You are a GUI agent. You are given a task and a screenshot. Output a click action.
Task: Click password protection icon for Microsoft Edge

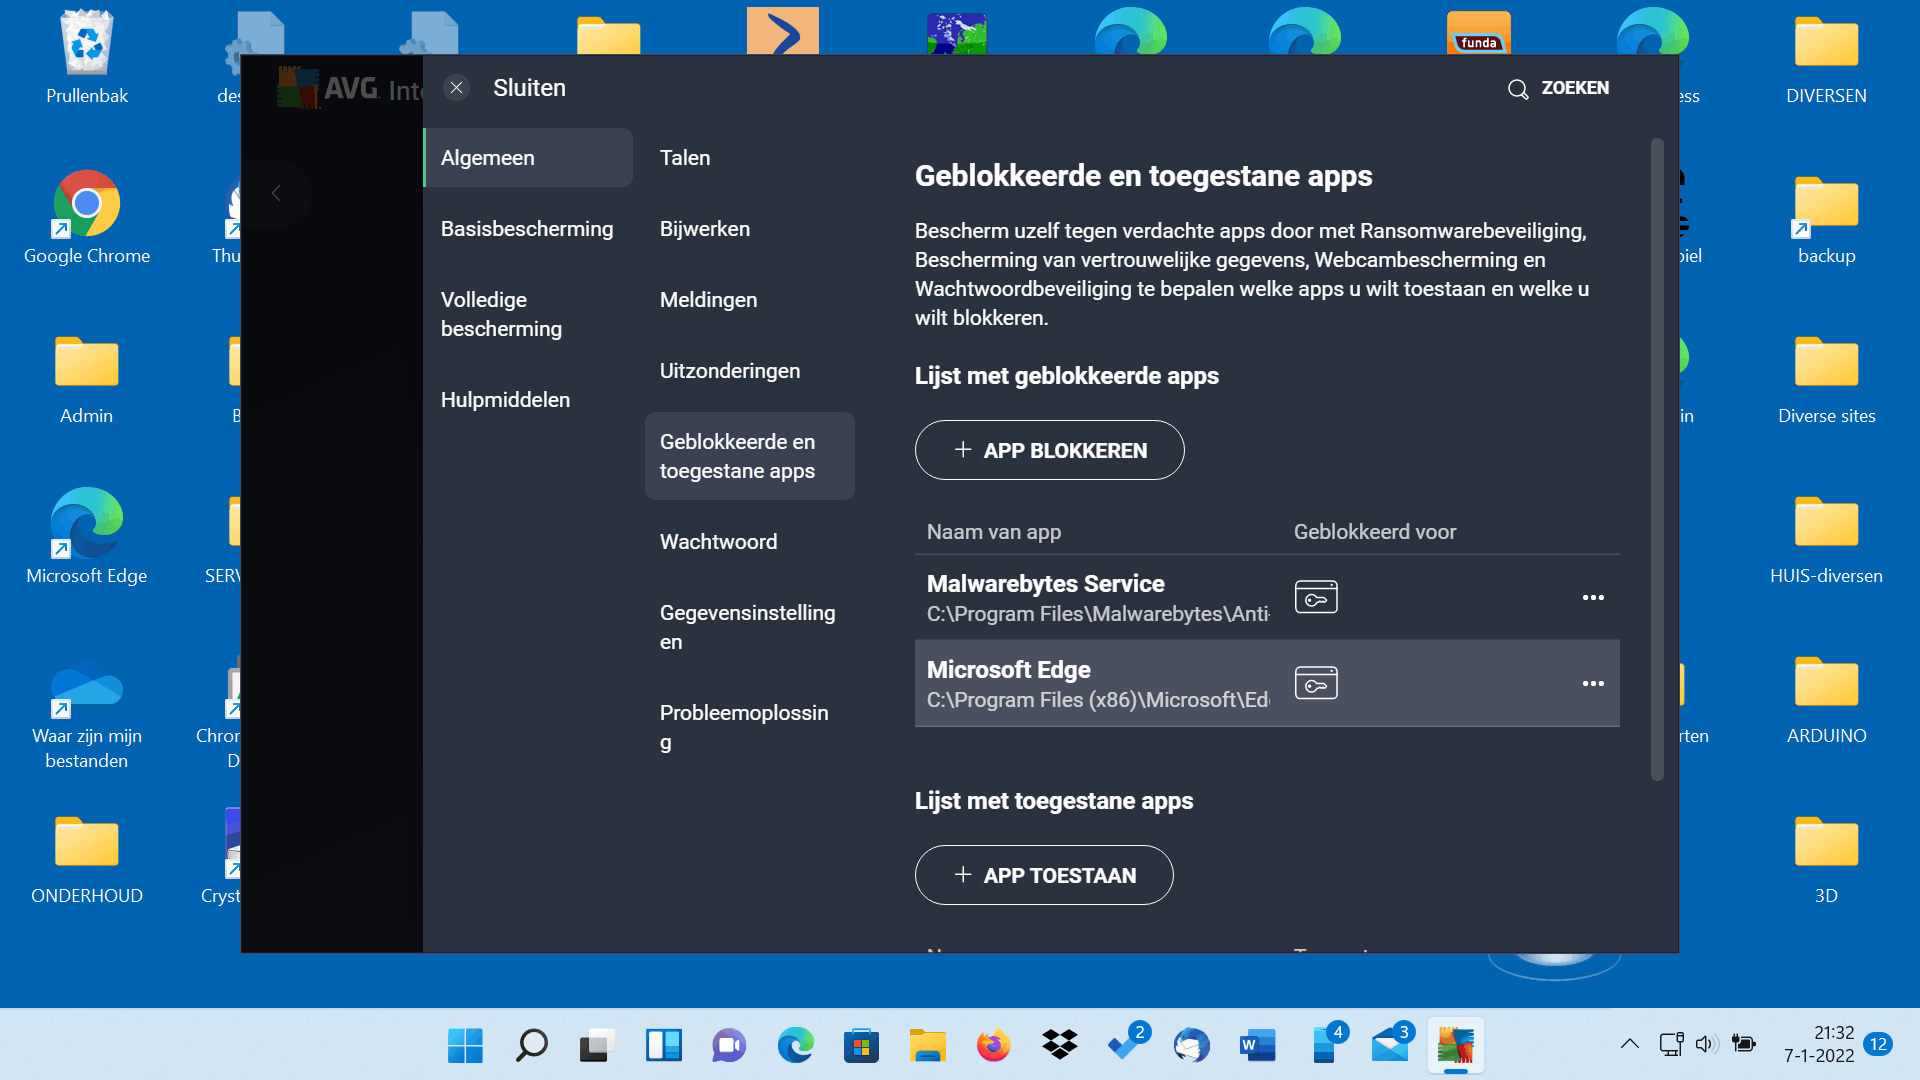(x=1316, y=683)
